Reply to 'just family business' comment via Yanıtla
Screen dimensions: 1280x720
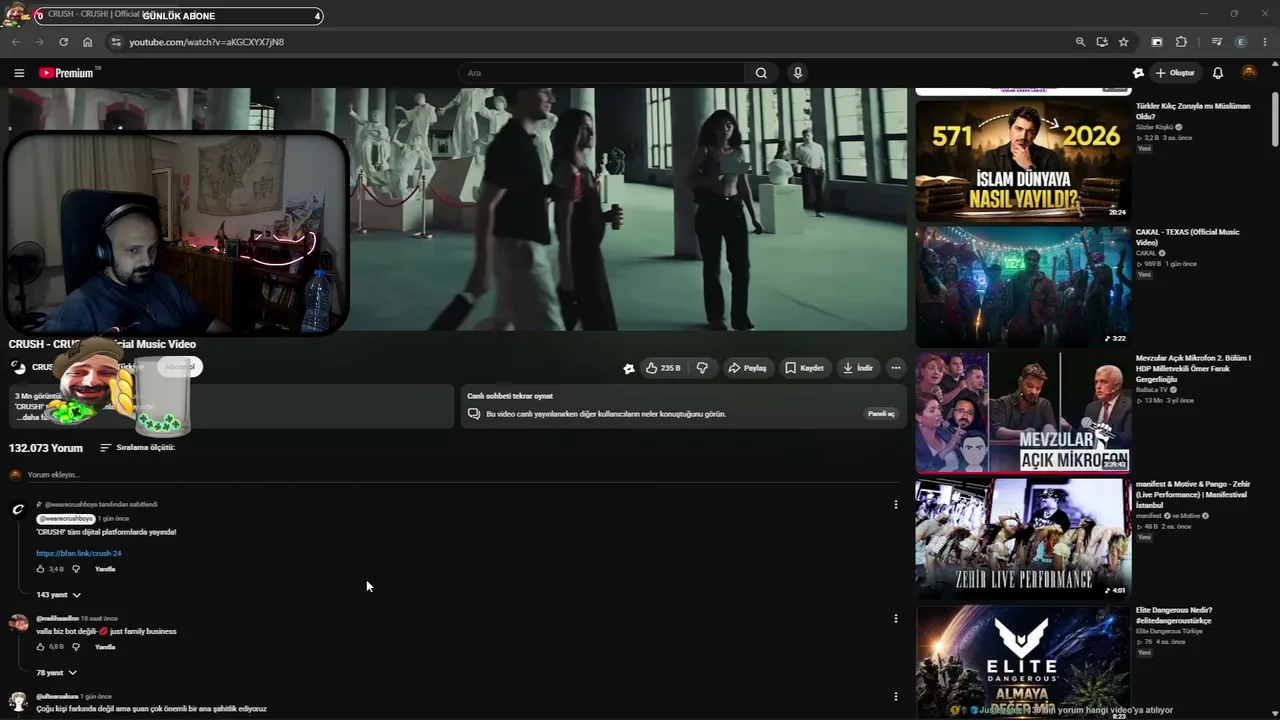[x=105, y=647]
